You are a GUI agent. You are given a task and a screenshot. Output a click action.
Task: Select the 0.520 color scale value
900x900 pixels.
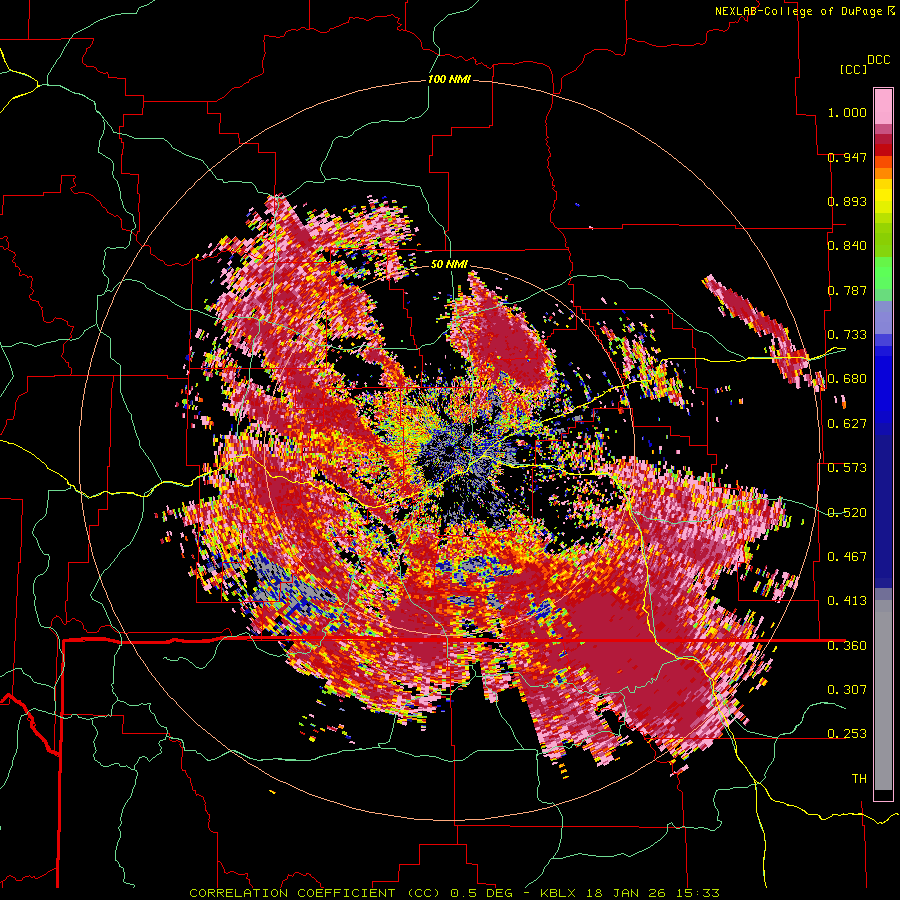[x=847, y=513]
